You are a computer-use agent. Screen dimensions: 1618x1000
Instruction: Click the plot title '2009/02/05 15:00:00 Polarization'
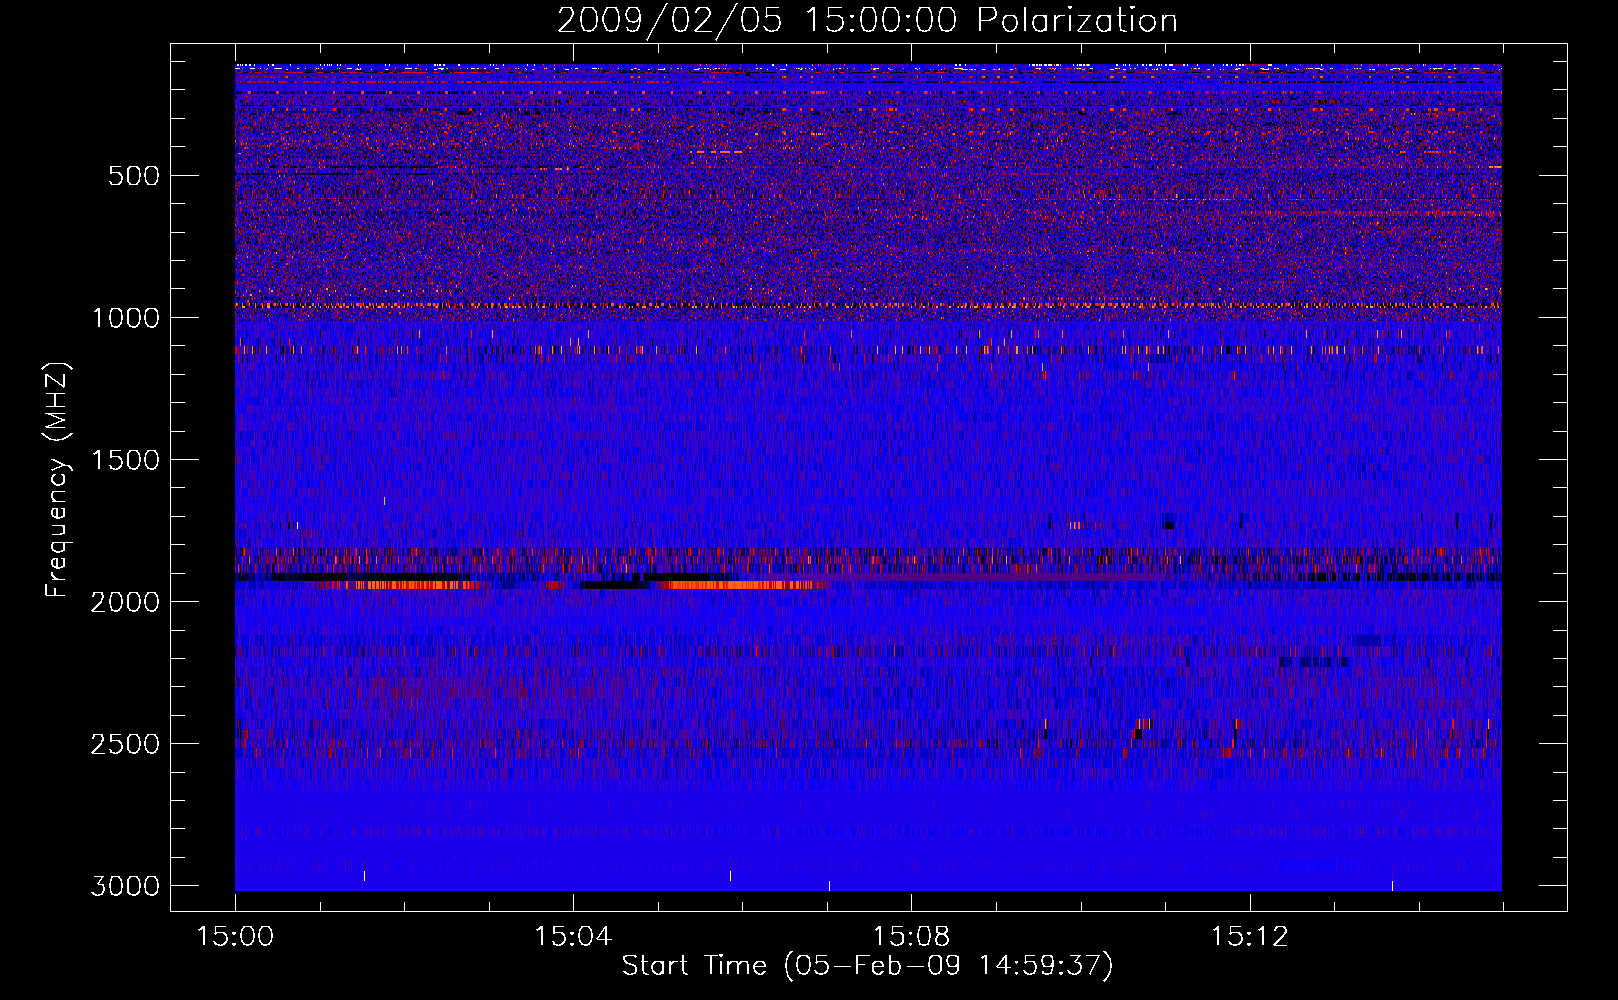[x=867, y=20]
